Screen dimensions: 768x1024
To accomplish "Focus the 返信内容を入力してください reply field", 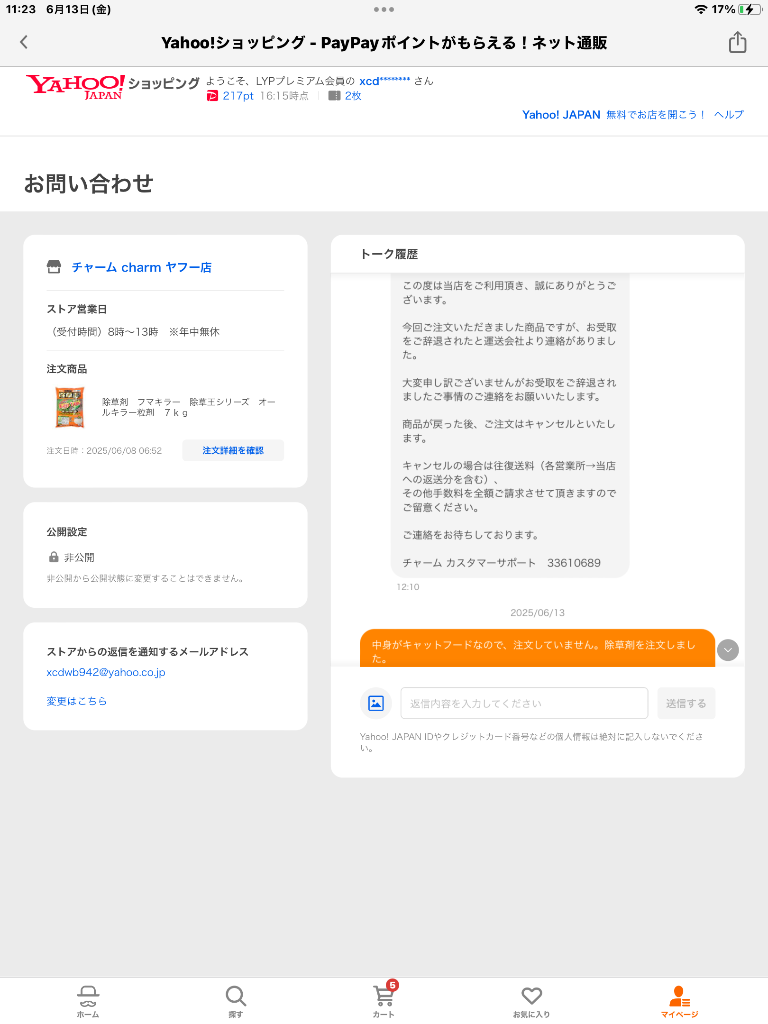I will click(524, 703).
